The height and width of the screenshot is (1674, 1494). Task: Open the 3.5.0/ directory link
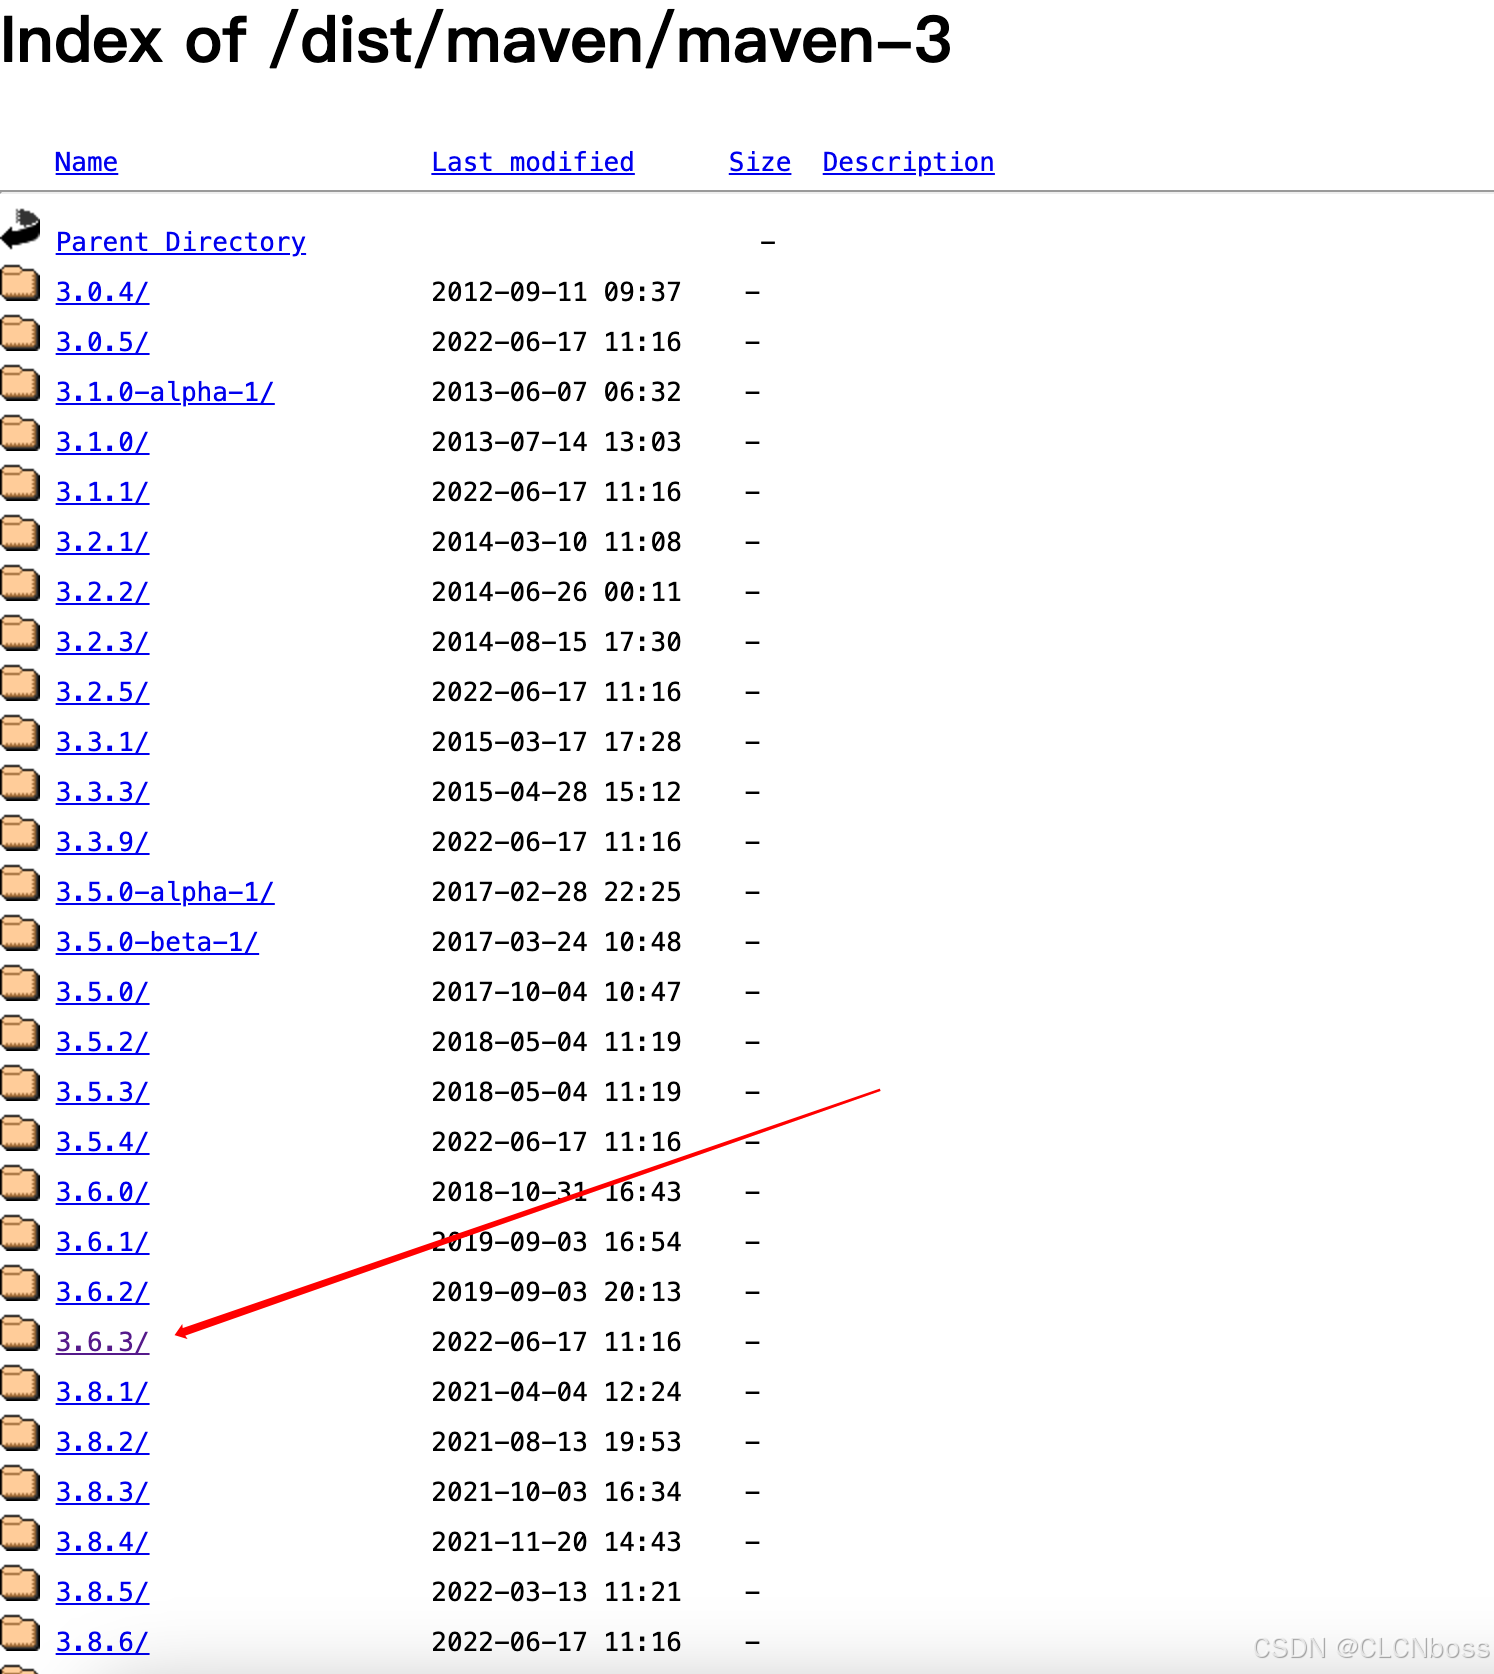pyautogui.click(x=102, y=992)
